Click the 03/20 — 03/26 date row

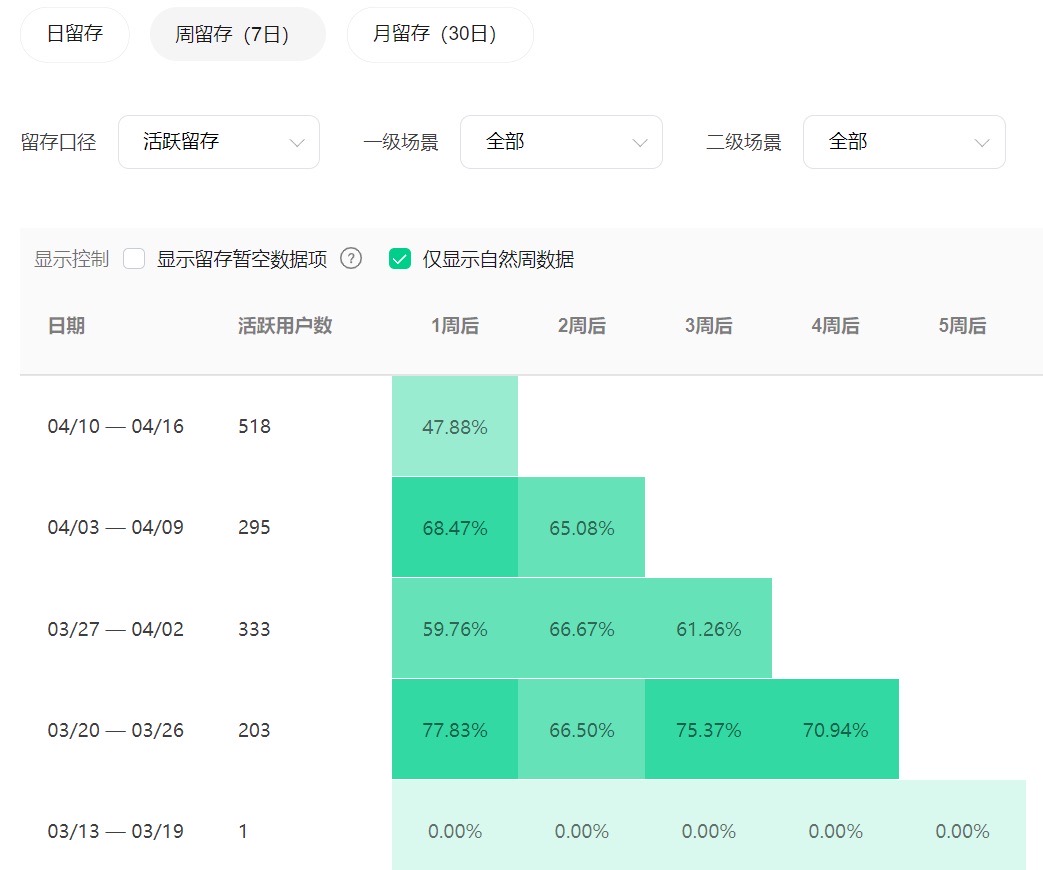click(116, 730)
